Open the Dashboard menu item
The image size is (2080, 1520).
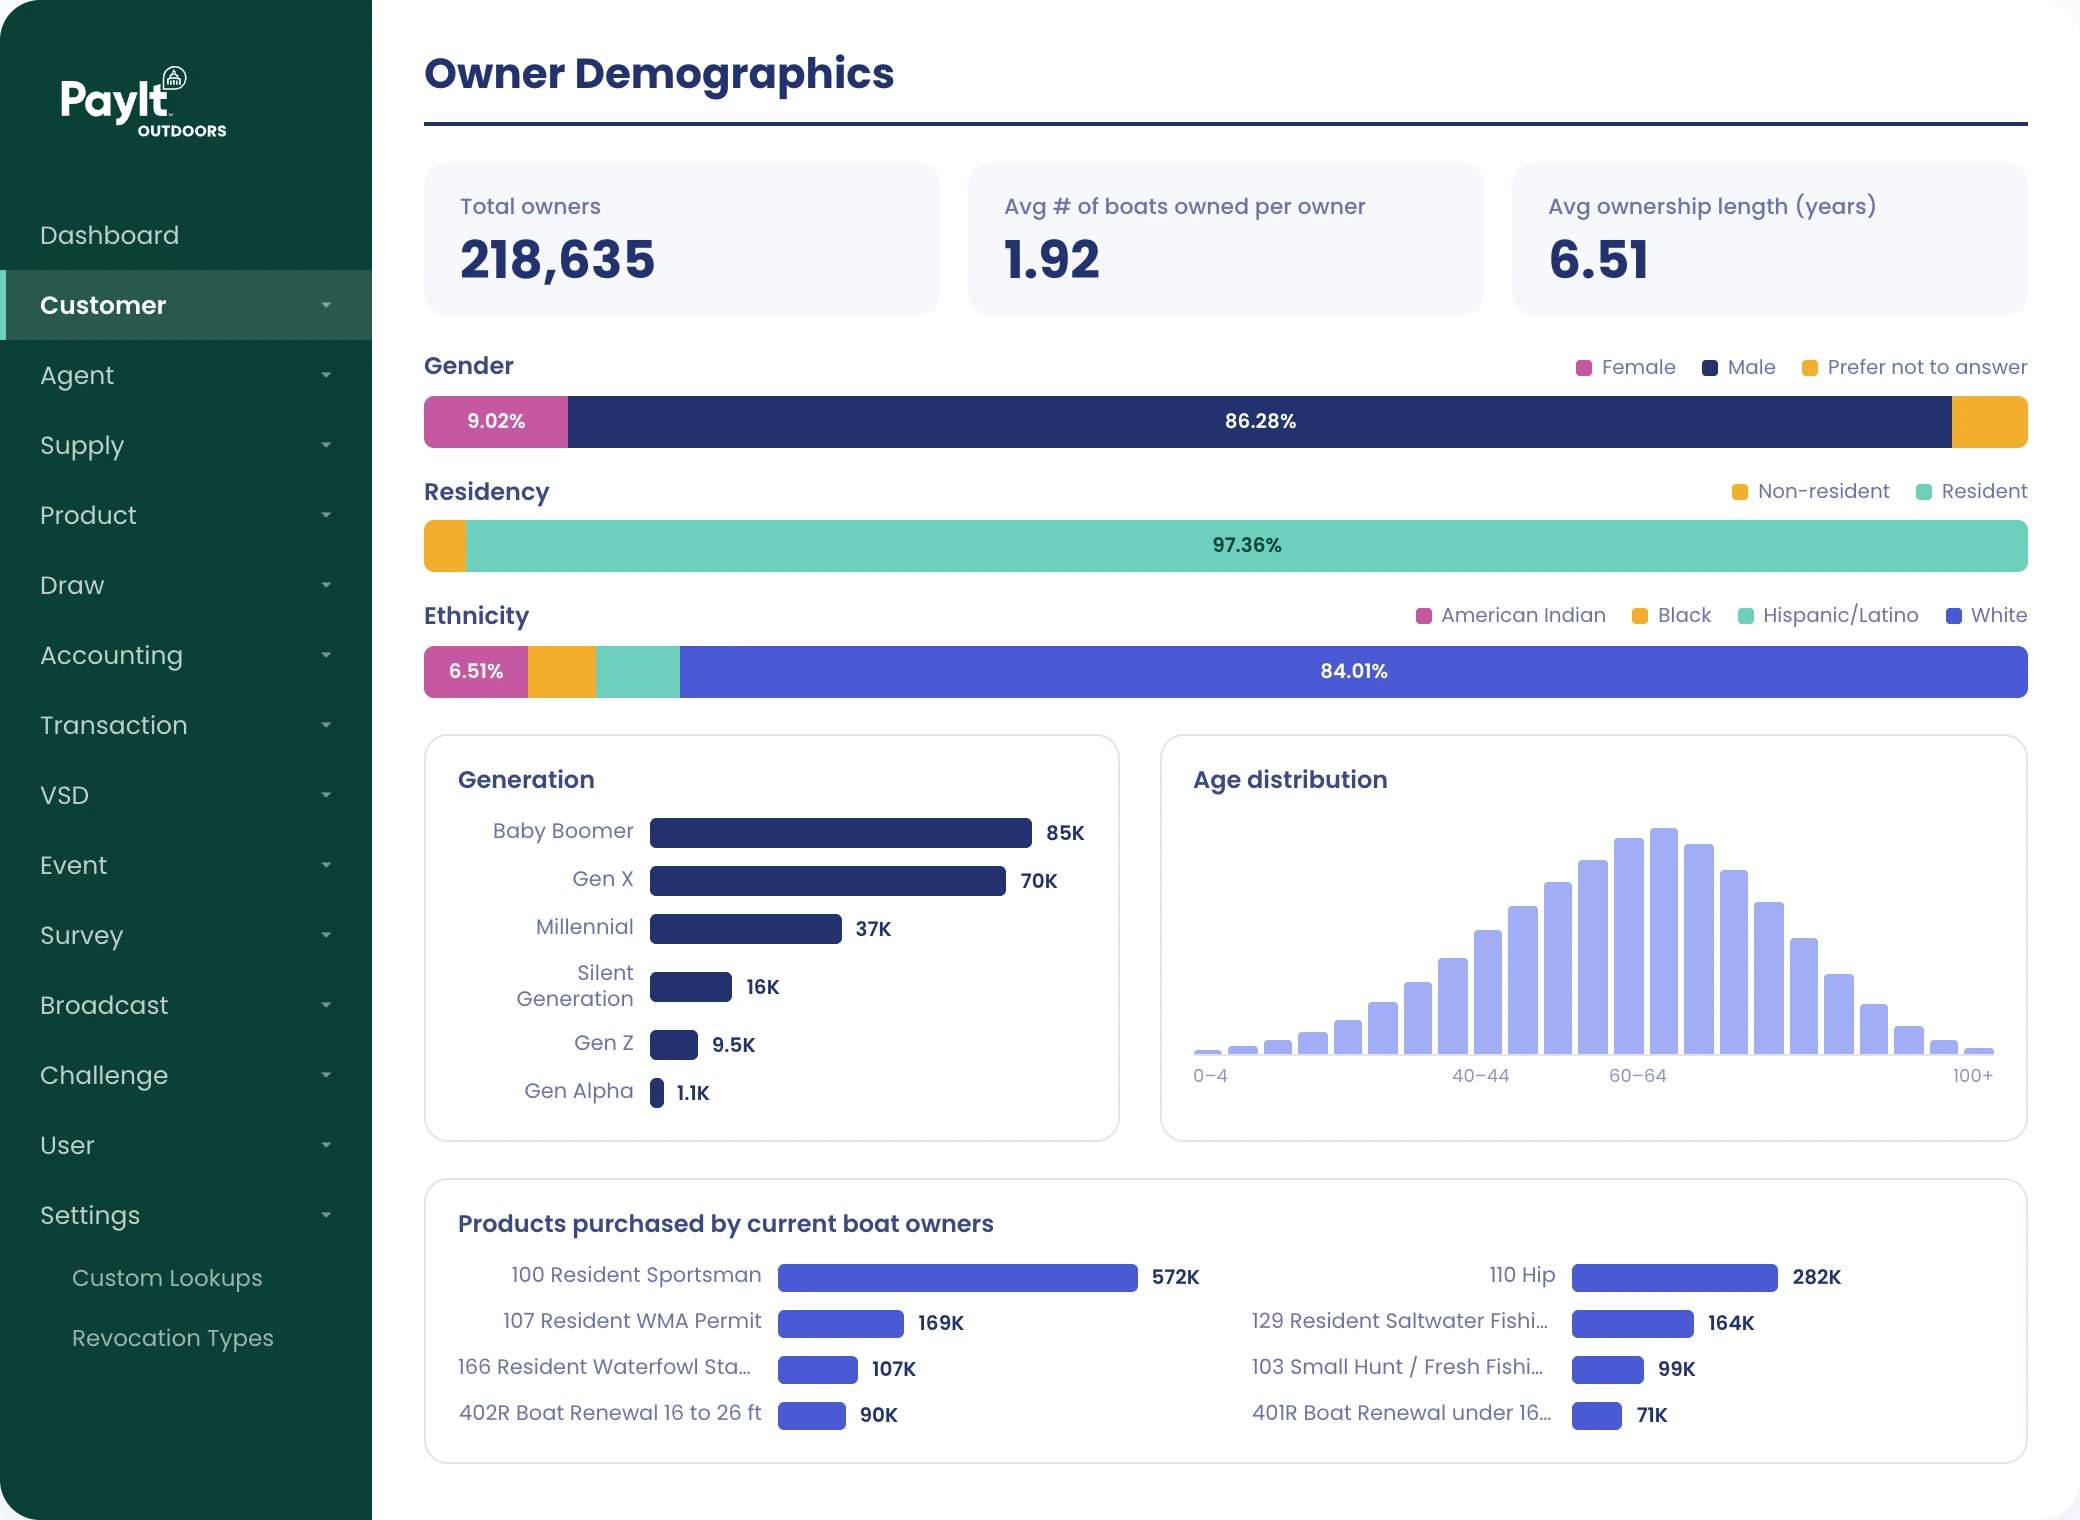109,235
